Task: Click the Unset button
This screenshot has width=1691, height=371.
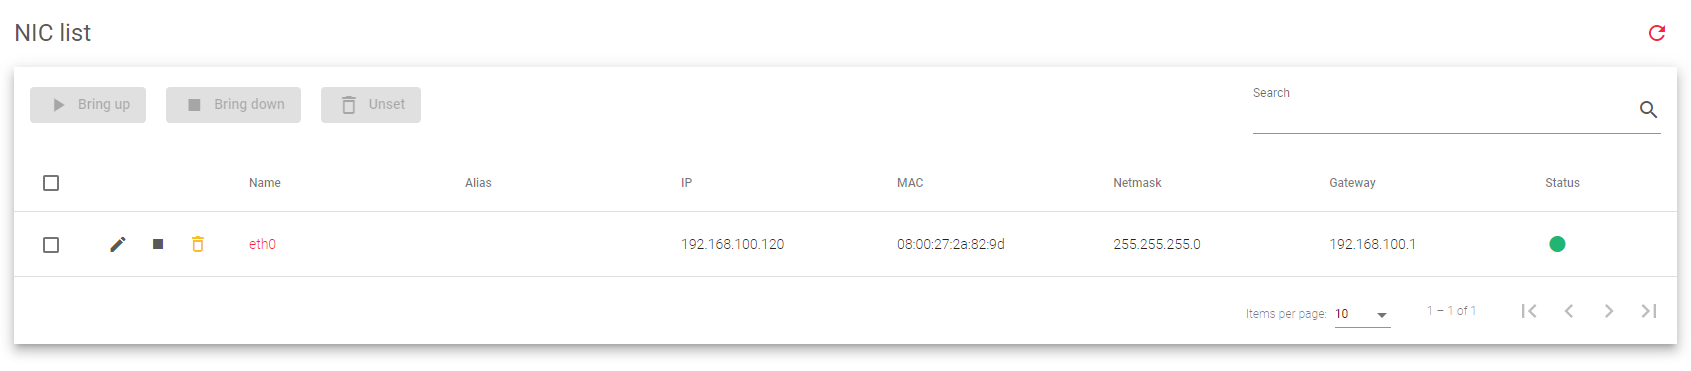Action: pyautogui.click(x=371, y=105)
